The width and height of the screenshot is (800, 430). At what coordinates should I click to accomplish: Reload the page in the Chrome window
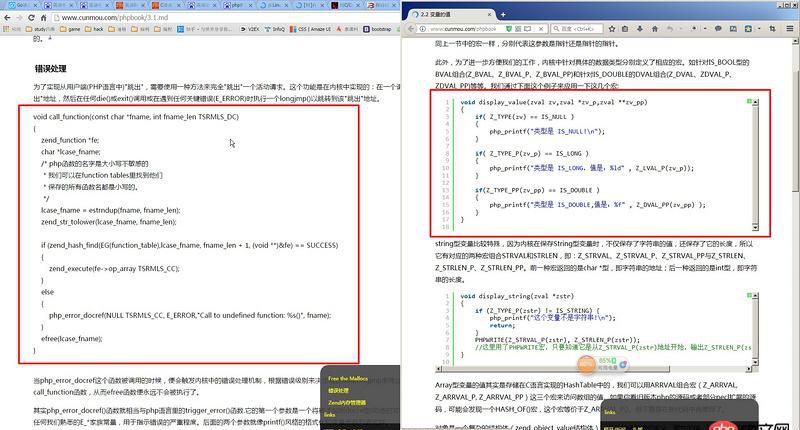(31, 17)
